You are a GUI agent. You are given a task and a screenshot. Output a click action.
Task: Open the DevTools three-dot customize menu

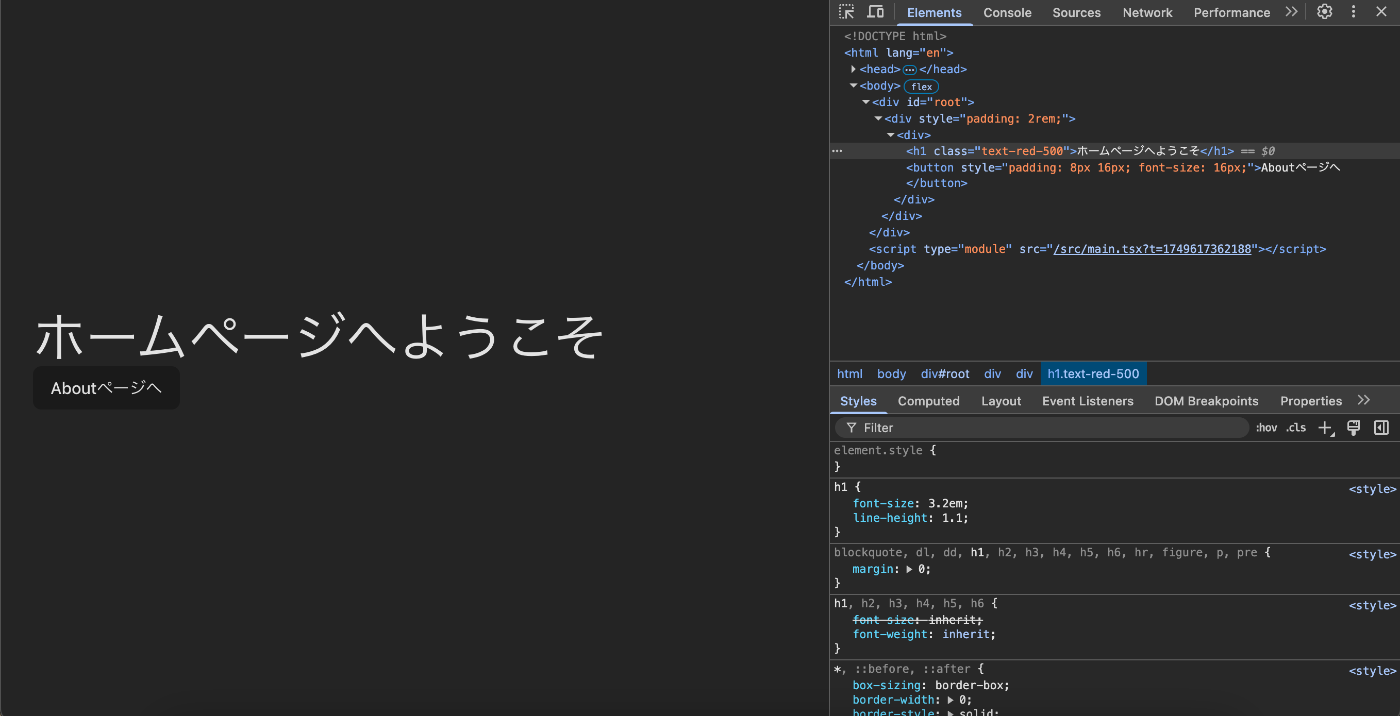pyautogui.click(x=1354, y=12)
